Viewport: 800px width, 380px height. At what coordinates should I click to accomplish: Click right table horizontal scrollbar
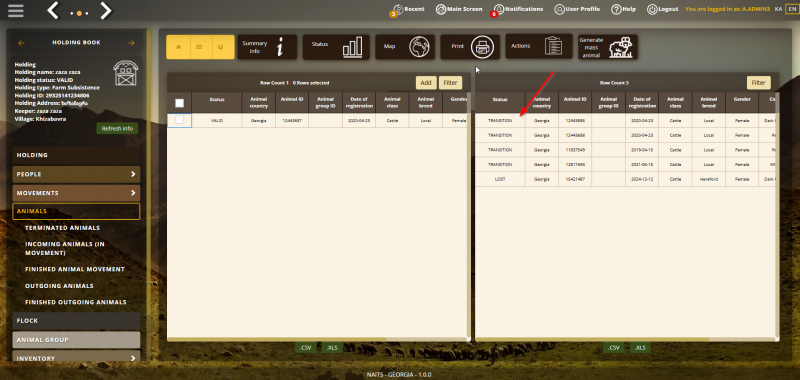(592, 339)
